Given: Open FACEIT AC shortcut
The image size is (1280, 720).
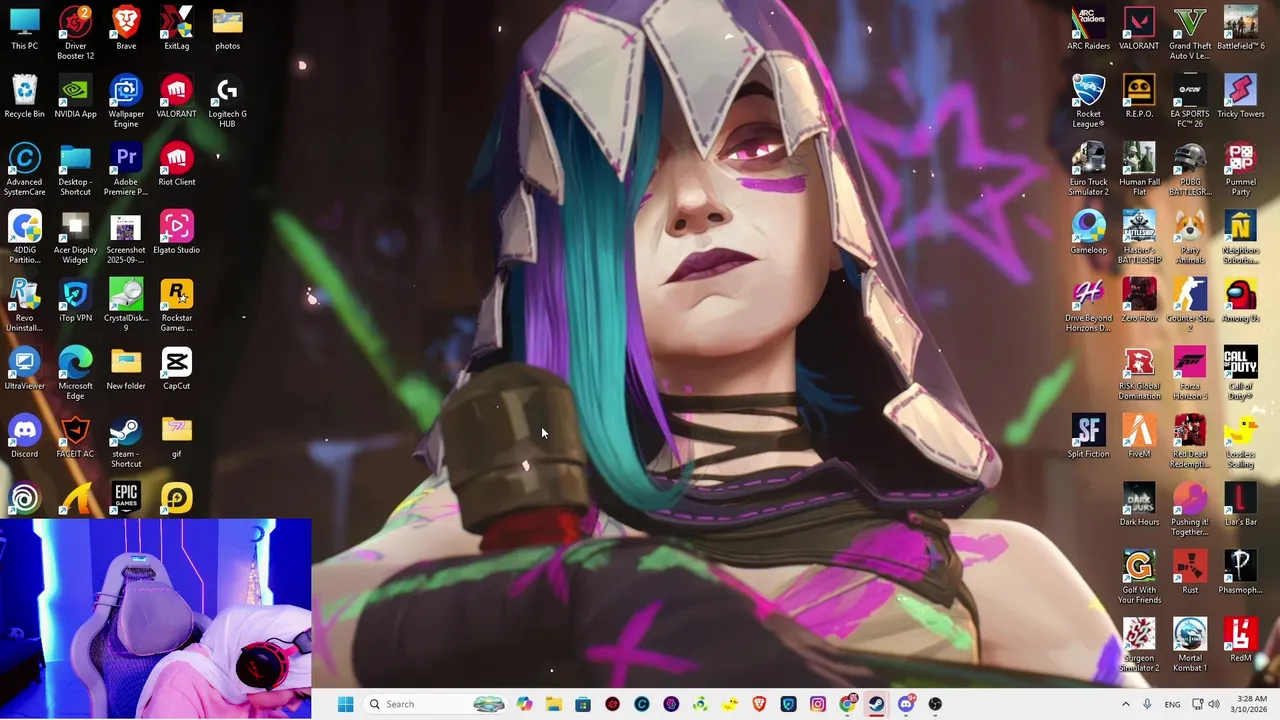Looking at the screenshot, I should click(75, 437).
